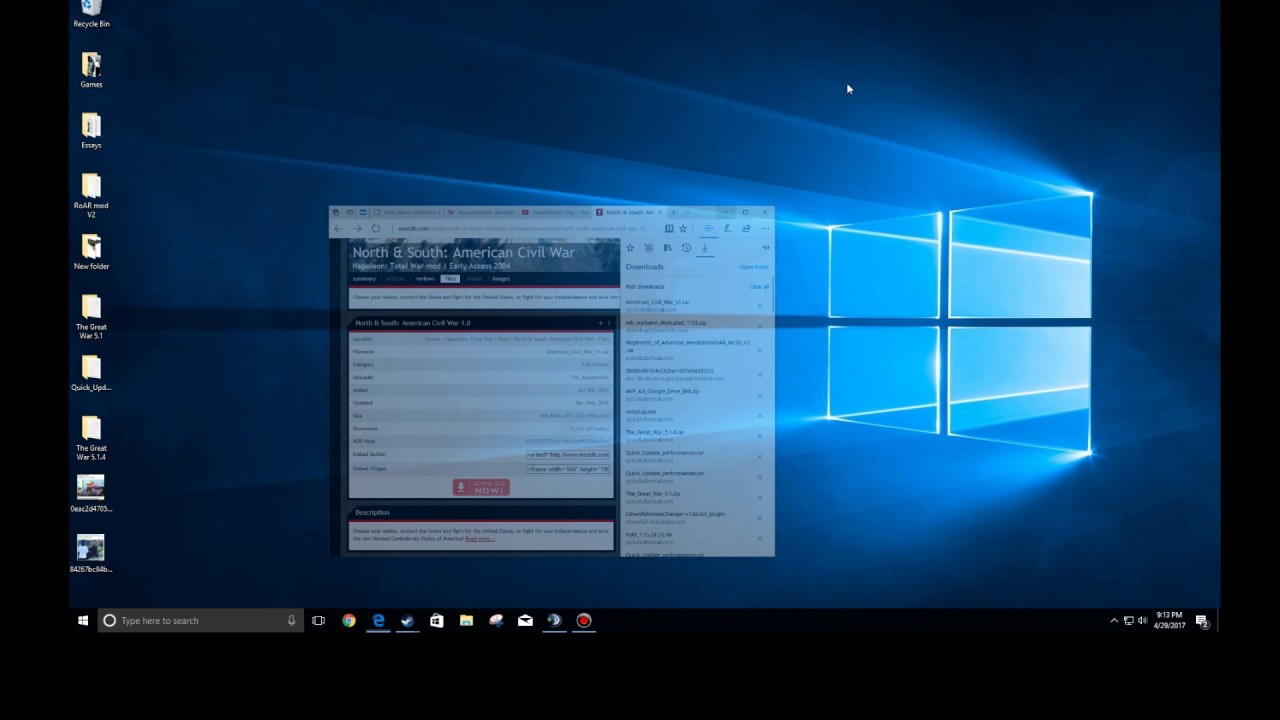This screenshot has width=1280, height=720.
Task: Click the red Download Now button
Action: [x=481, y=487]
